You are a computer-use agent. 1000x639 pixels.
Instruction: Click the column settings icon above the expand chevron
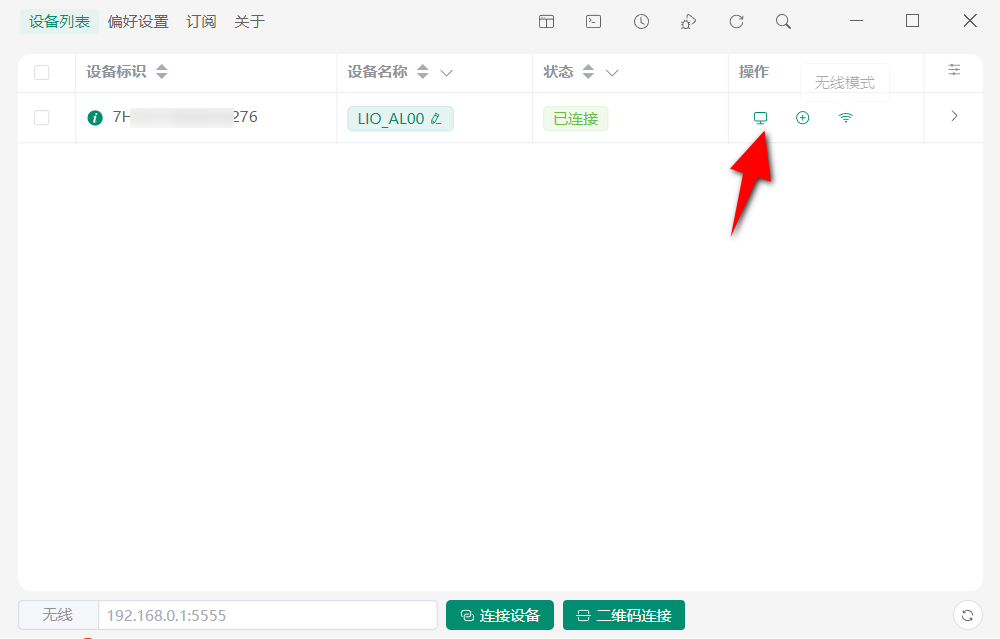(954, 71)
